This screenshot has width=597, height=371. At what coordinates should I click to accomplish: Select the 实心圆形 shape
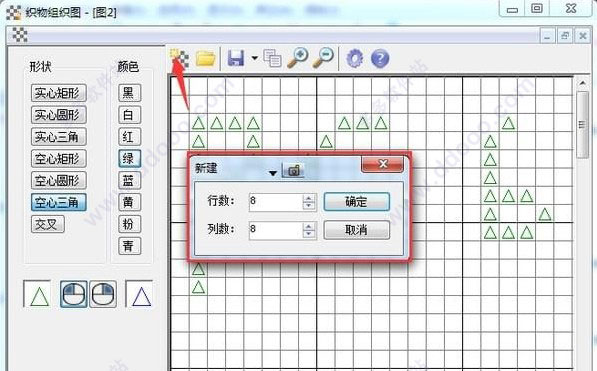tap(59, 115)
